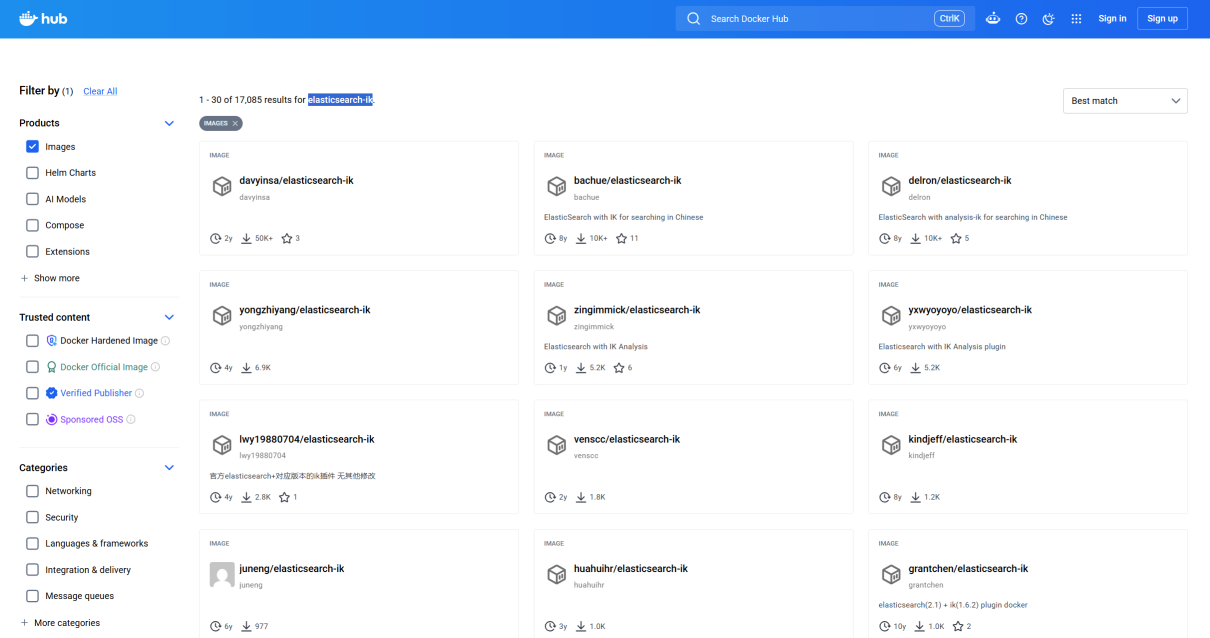Click the Search Docker Hub field
Screen dimensions: 1210x638
[x=825, y=18]
